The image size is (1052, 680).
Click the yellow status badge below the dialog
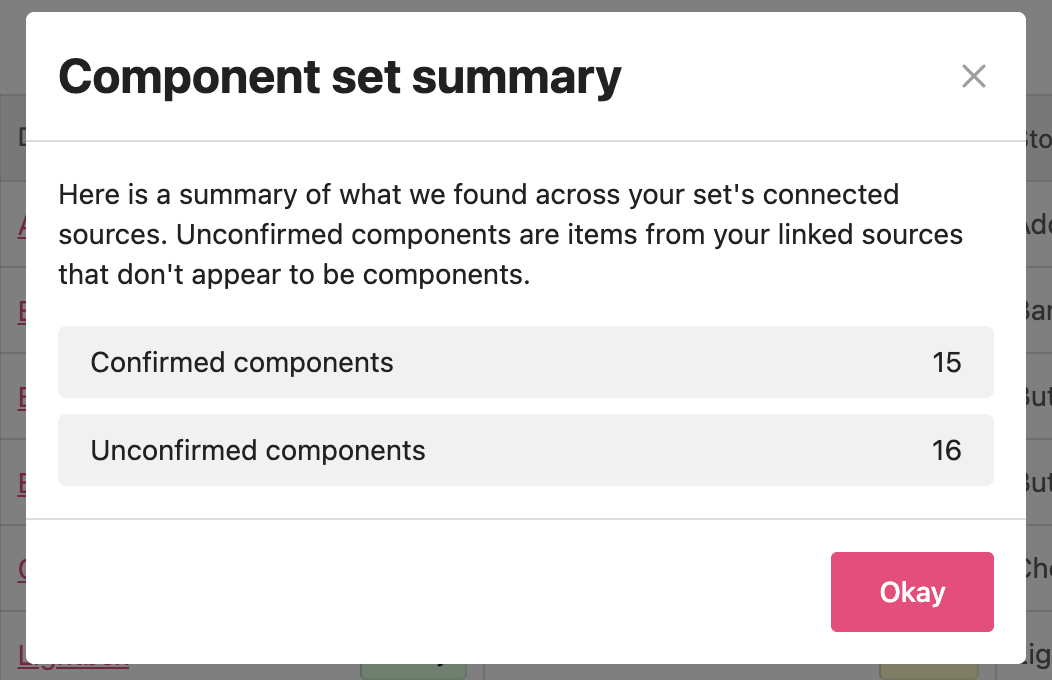pyautogui.click(x=928, y=668)
